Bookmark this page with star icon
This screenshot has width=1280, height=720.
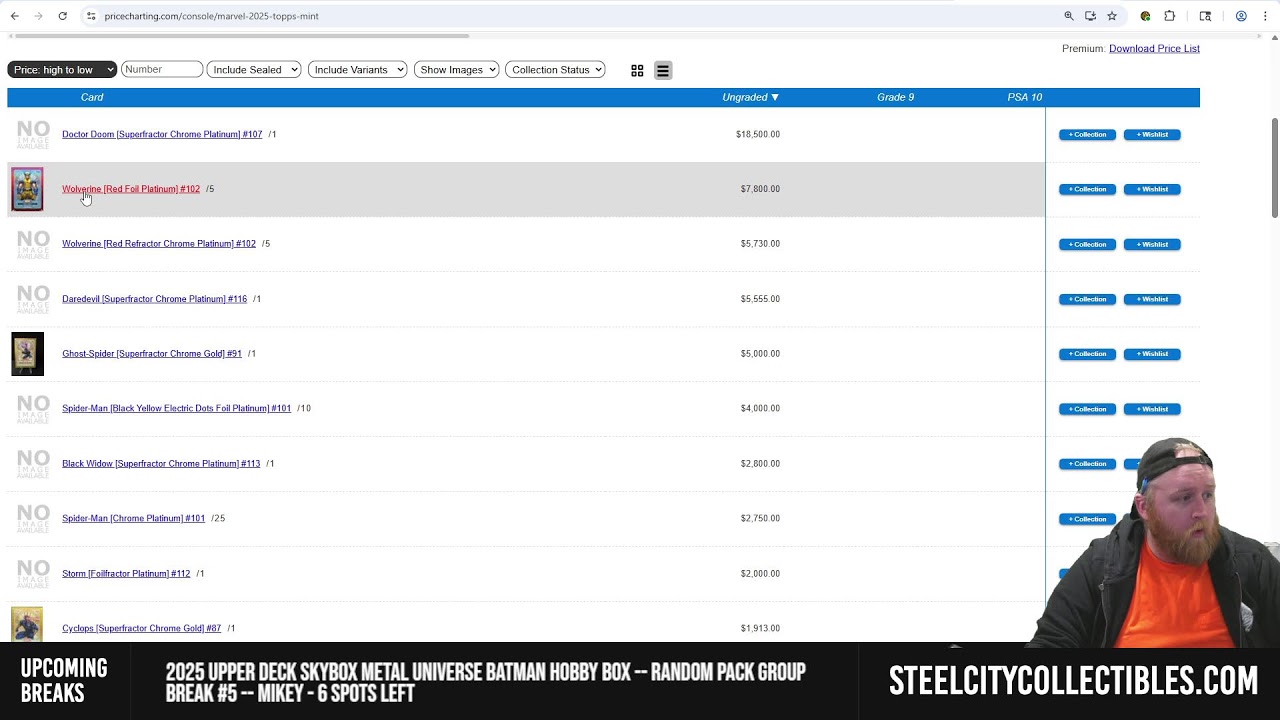[x=1111, y=16]
